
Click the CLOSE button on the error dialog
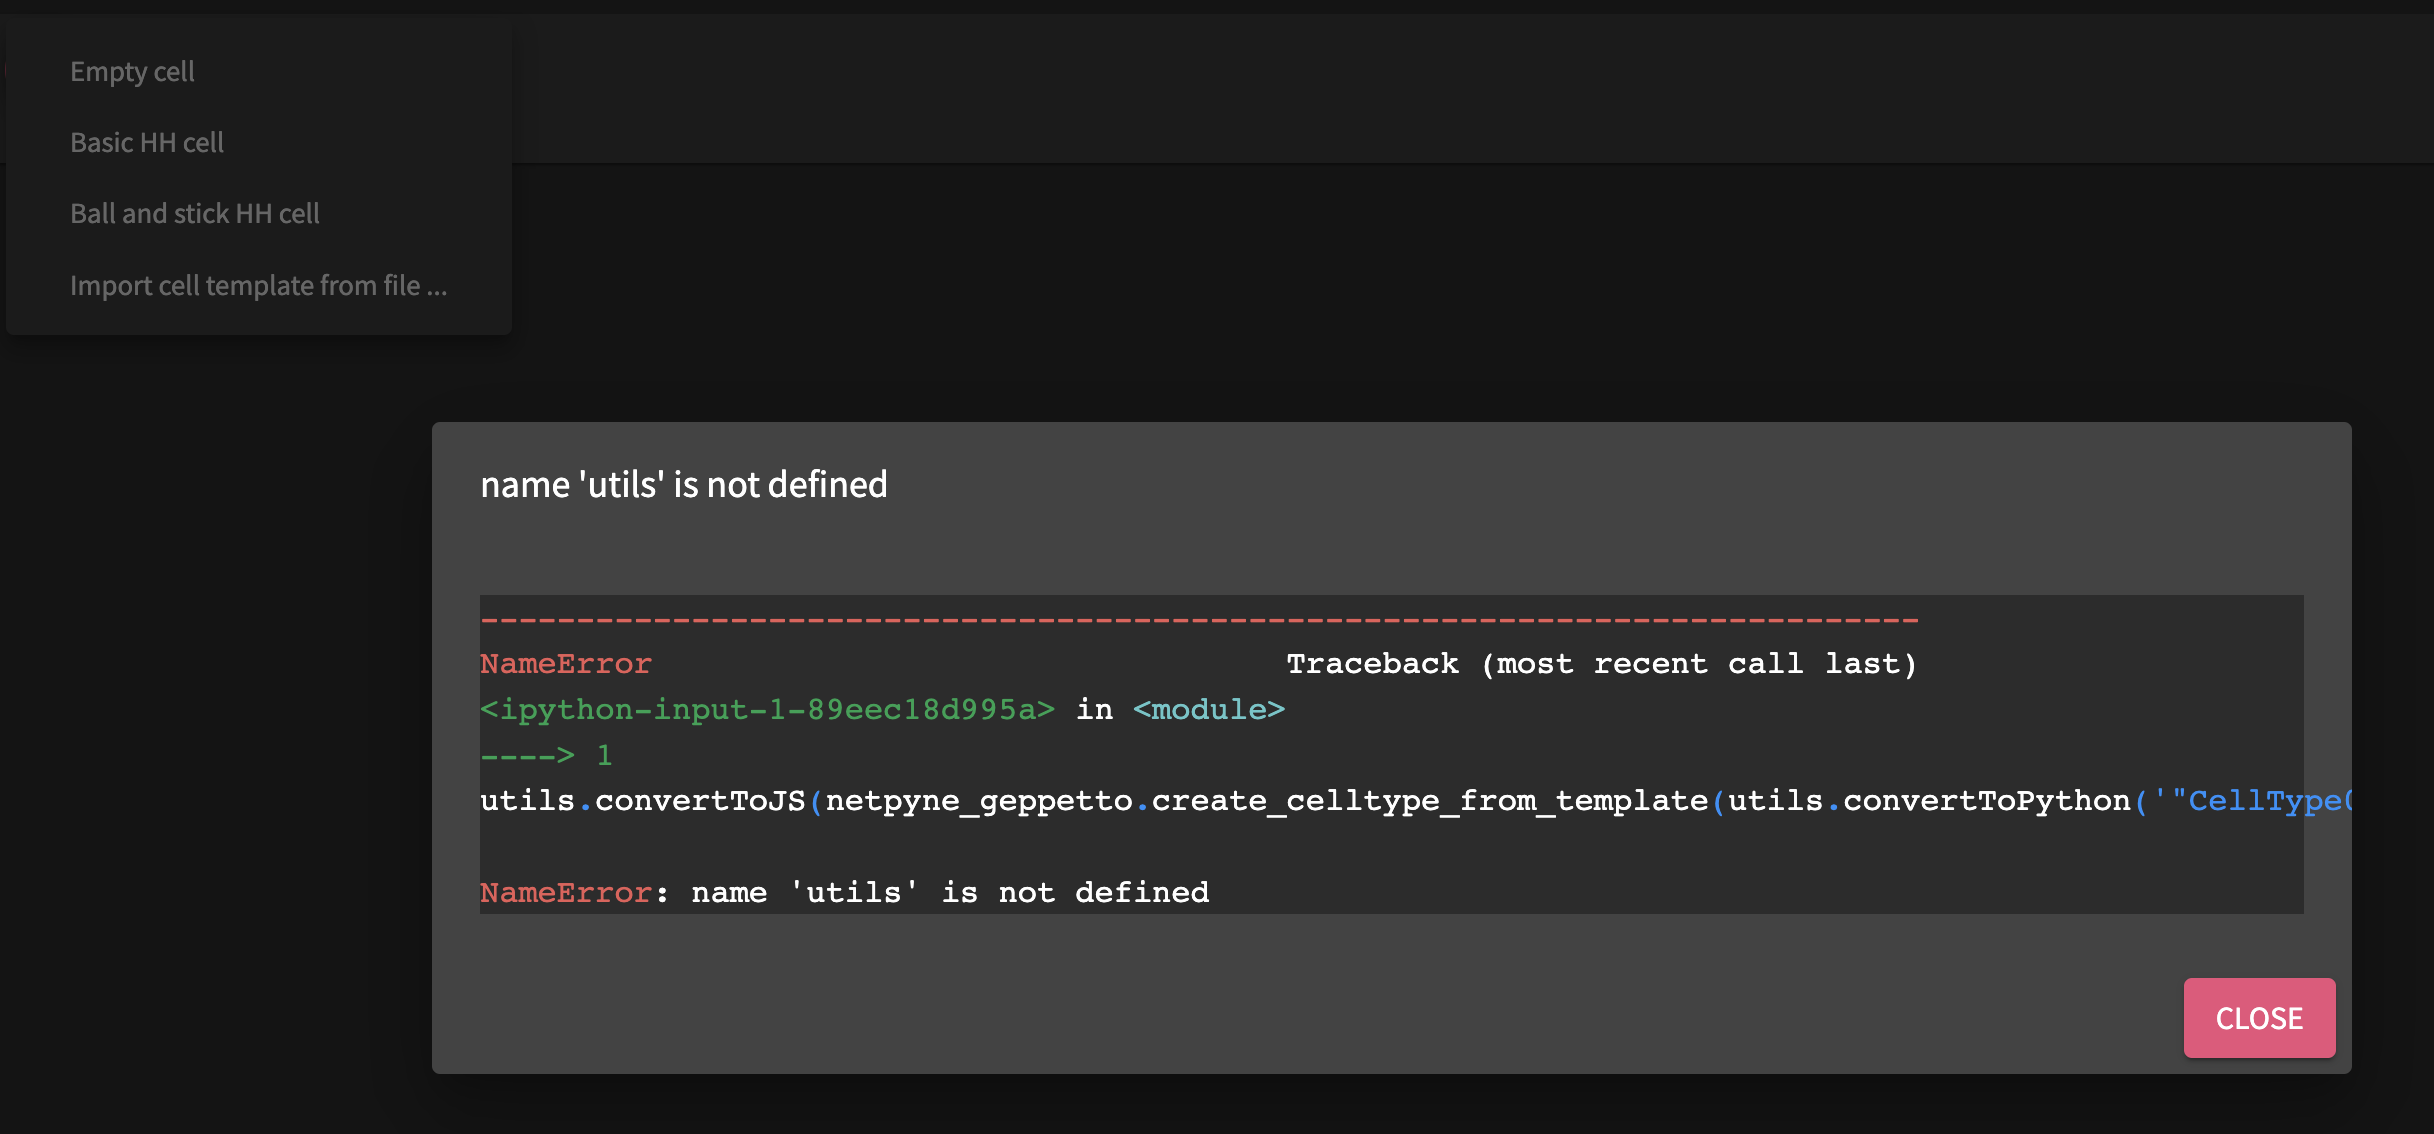click(x=2258, y=1018)
